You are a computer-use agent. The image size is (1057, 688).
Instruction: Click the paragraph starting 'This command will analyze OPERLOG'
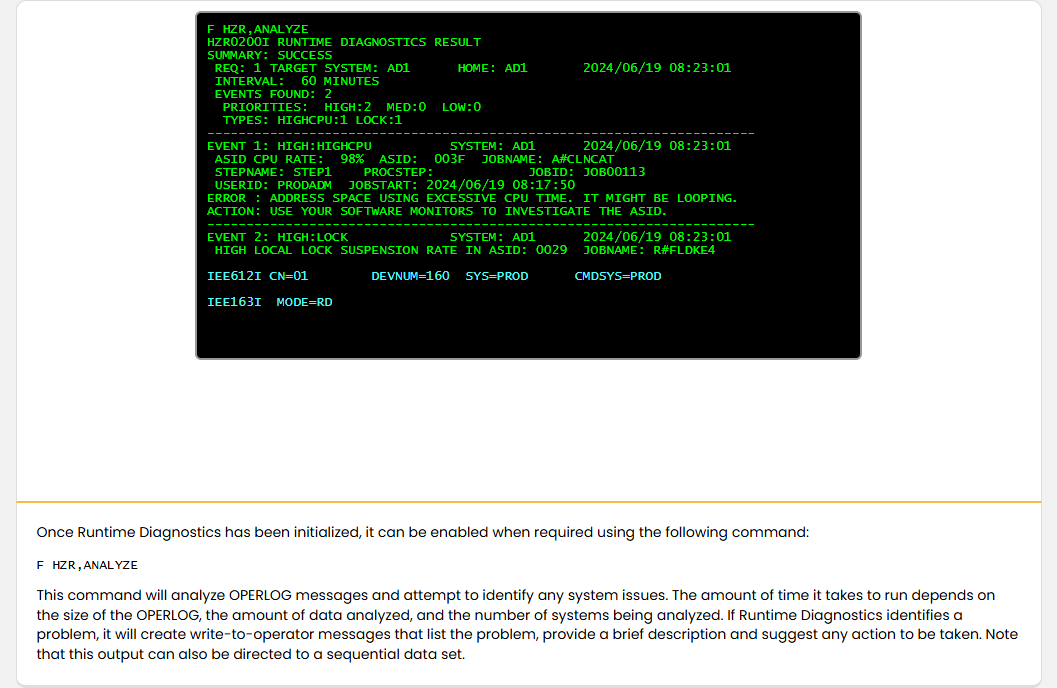pos(527,625)
